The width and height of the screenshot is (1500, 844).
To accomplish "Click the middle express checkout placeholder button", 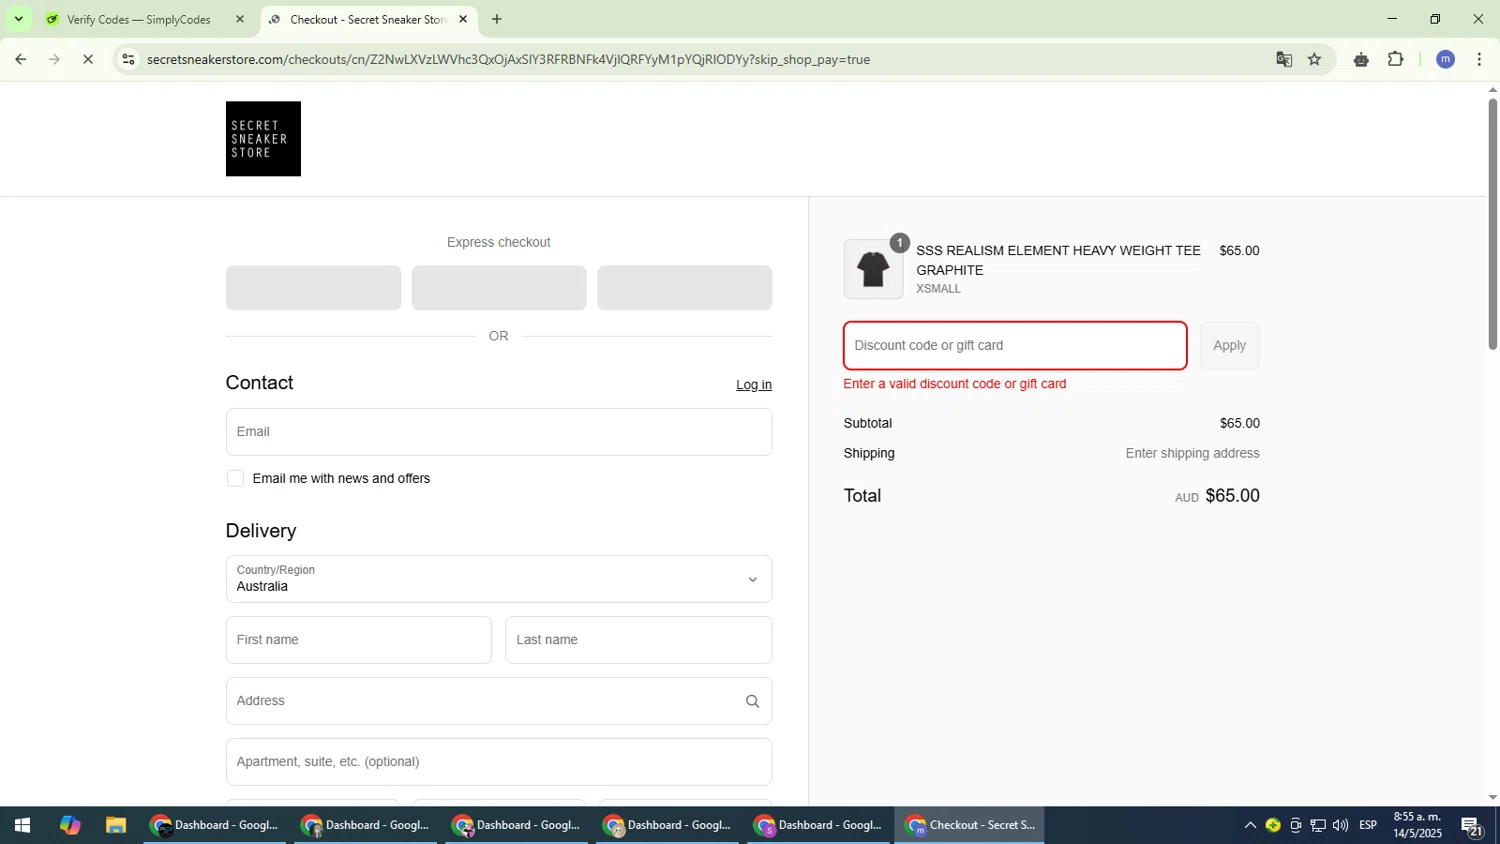I will (x=499, y=288).
